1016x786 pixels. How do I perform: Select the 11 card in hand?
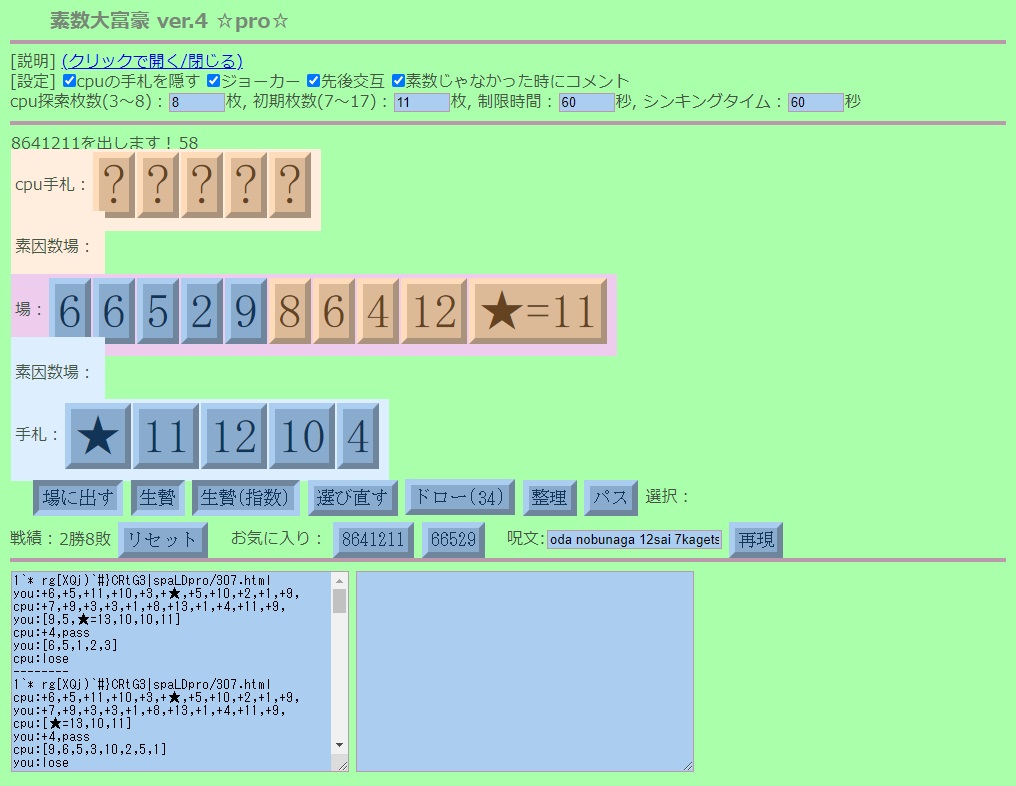pos(166,435)
